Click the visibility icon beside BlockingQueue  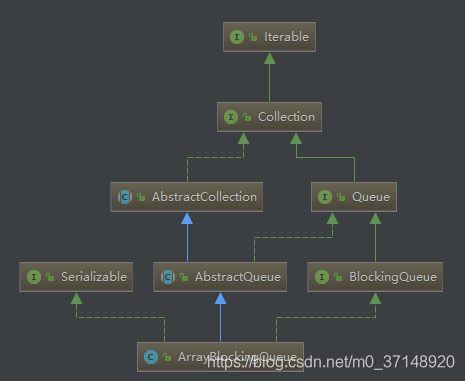click(338, 277)
